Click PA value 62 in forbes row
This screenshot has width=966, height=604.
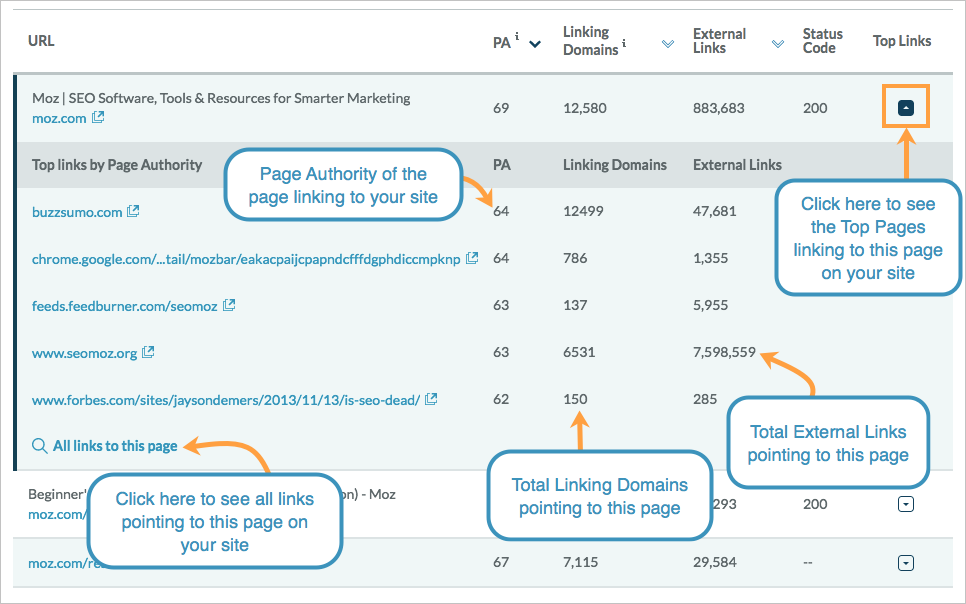pos(501,399)
